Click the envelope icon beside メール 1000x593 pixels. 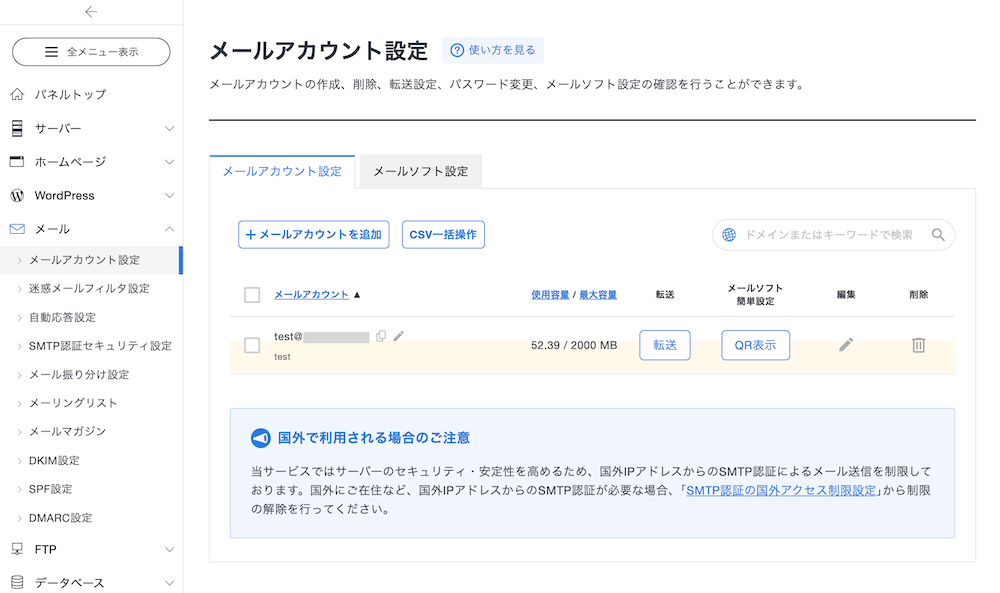point(17,229)
